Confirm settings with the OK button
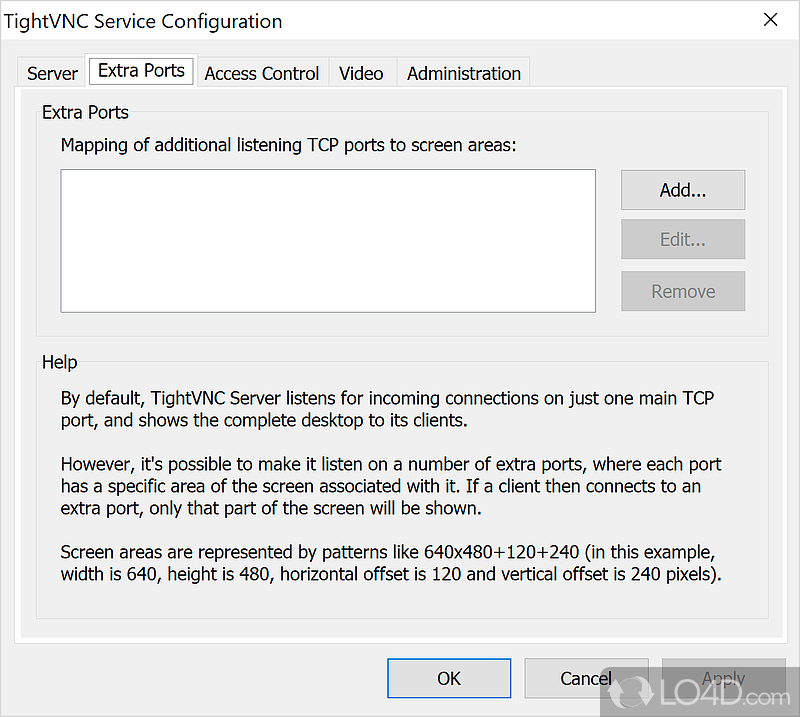 pyautogui.click(x=449, y=678)
